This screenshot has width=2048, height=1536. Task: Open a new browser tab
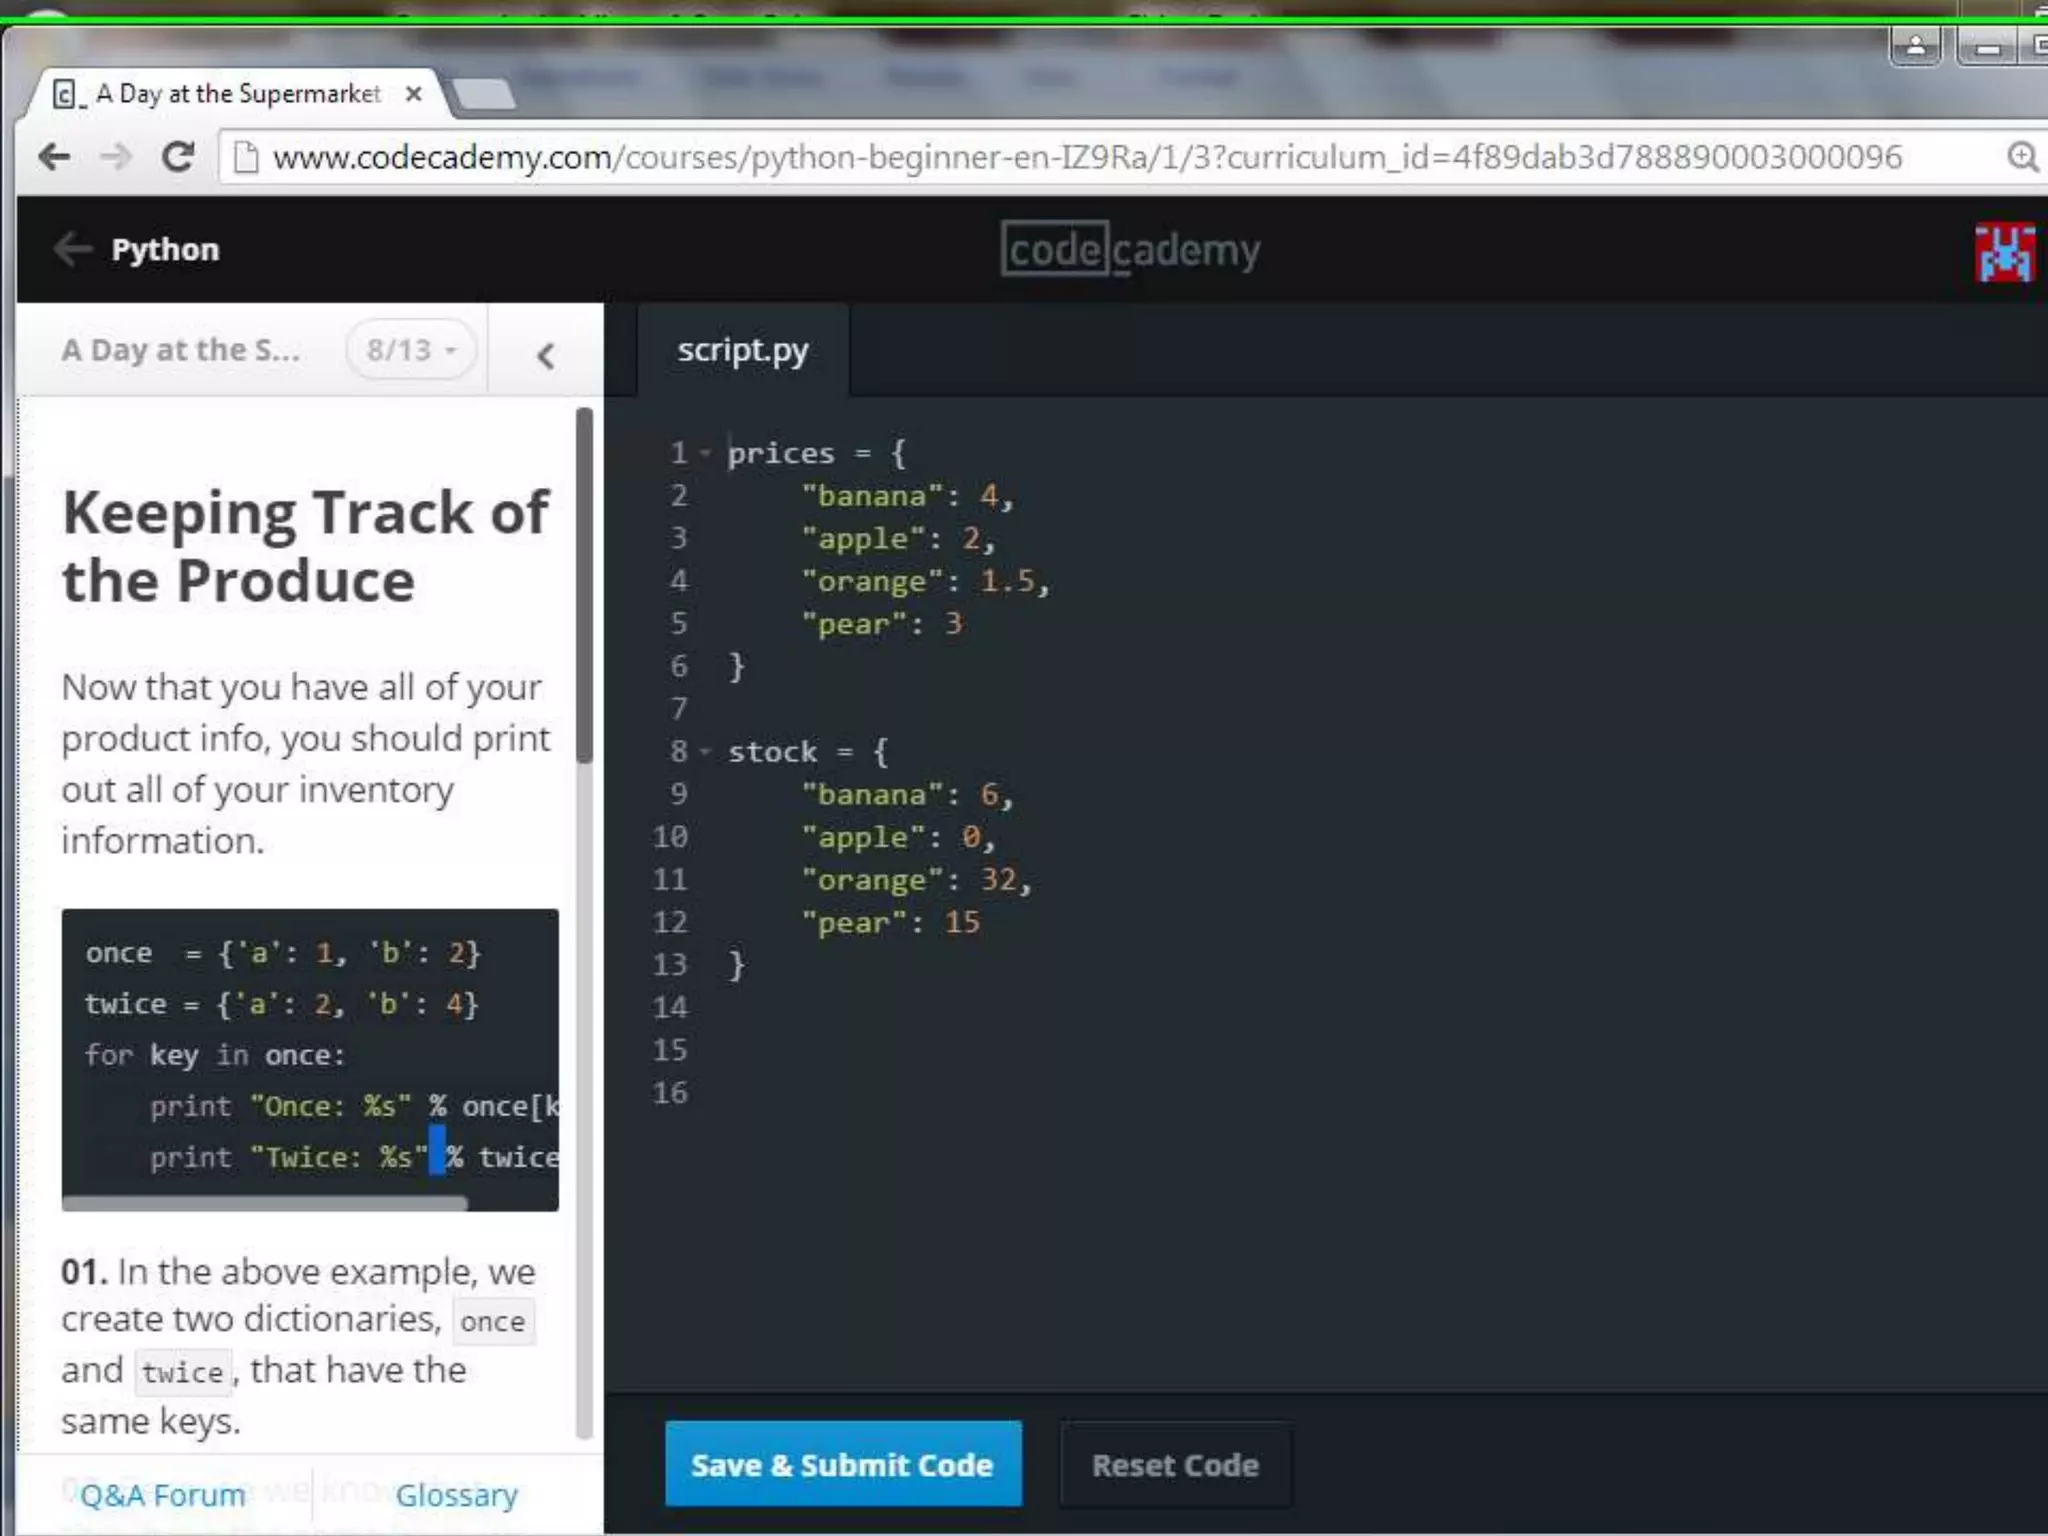pyautogui.click(x=483, y=95)
